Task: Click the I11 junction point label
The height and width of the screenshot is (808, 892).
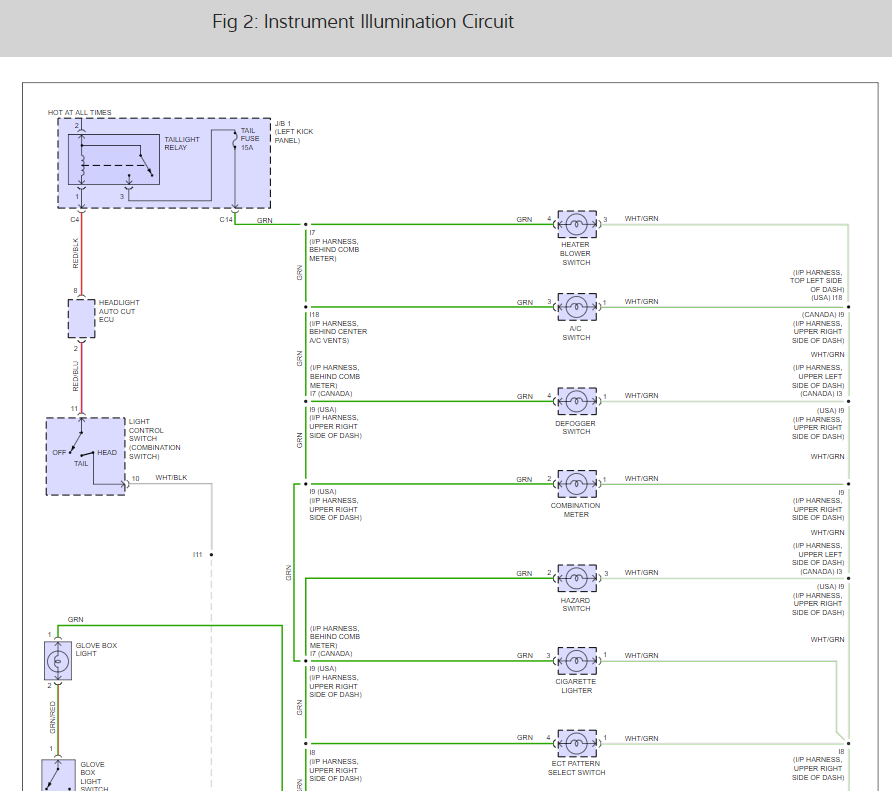Action: click(x=198, y=554)
